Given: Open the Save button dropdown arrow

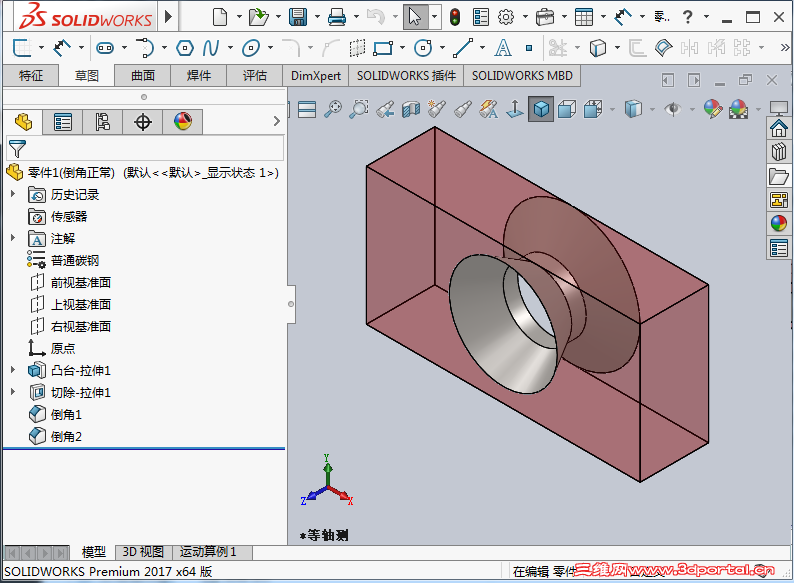Looking at the screenshot, I should 317,17.
